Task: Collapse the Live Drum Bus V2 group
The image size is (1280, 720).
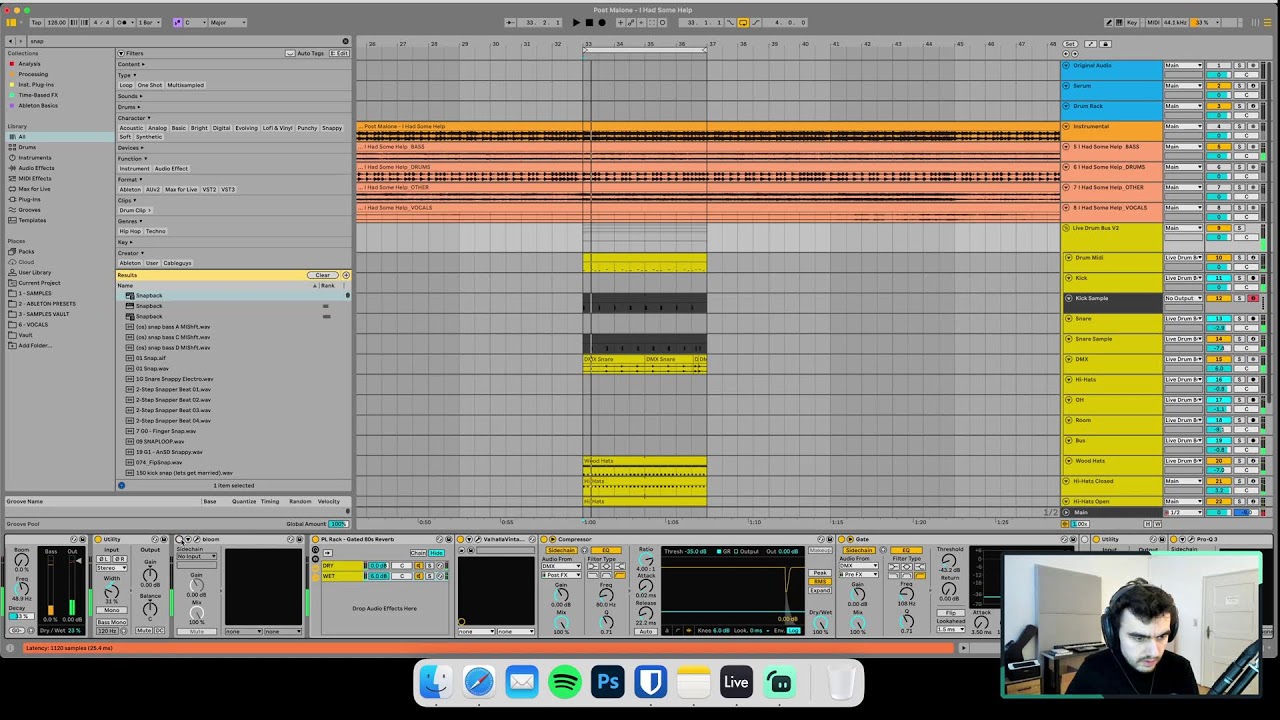Action: click(x=1066, y=228)
